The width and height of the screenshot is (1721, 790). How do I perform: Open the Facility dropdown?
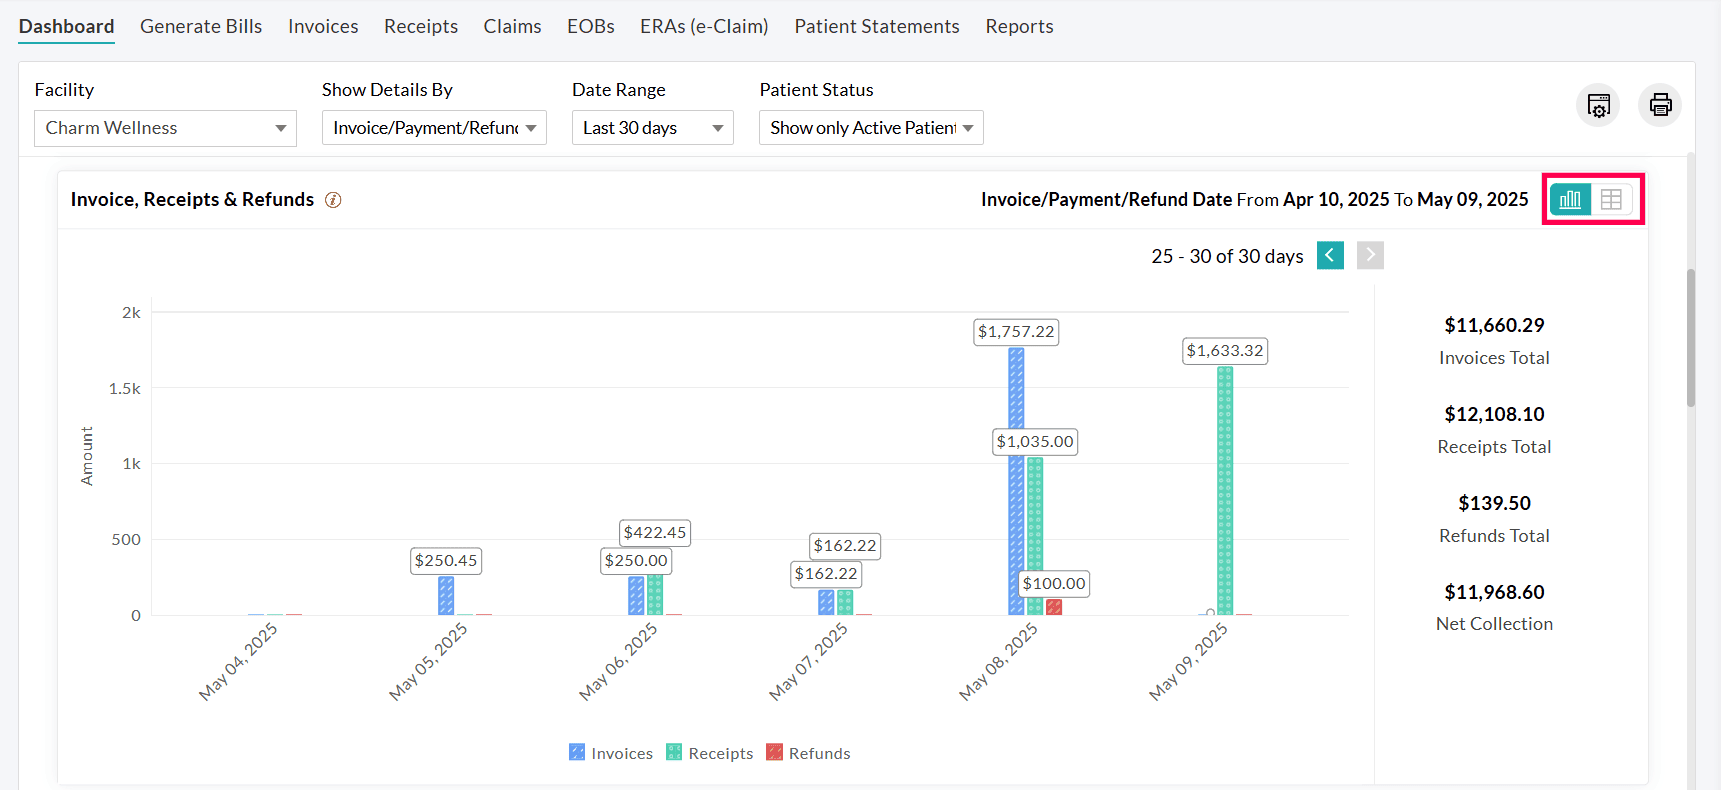(165, 128)
